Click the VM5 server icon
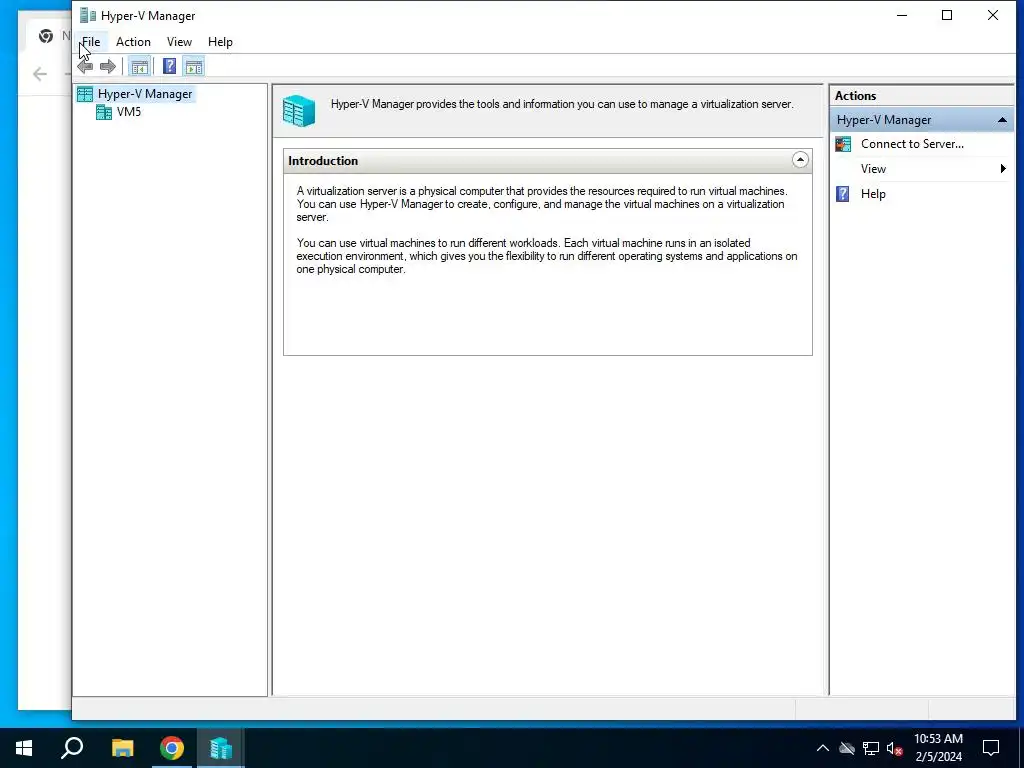Screen dimensions: 1024x768 104,112
